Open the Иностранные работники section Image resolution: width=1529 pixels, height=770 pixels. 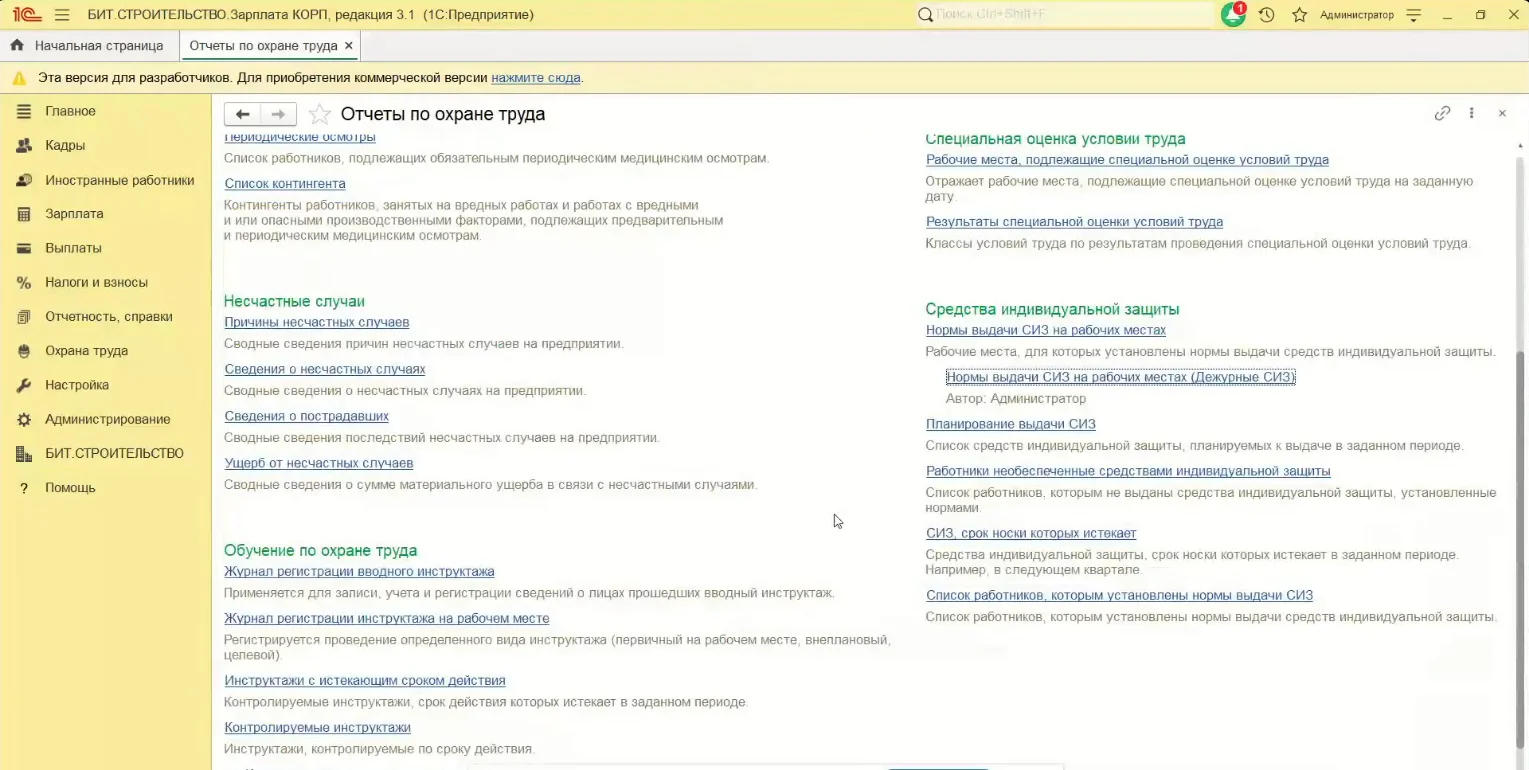(119, 180)
